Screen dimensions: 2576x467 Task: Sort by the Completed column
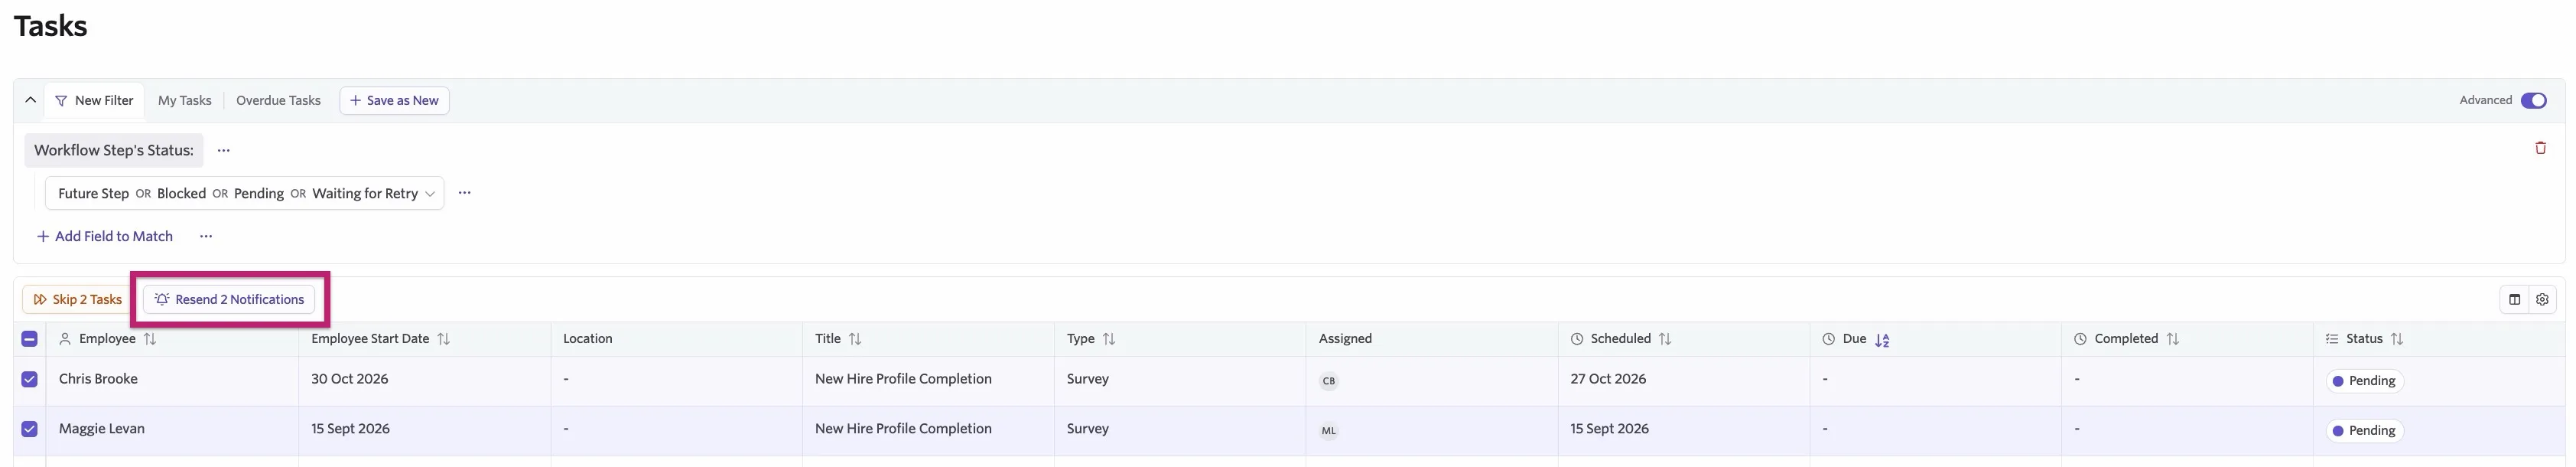click(x=2173, y=339)
